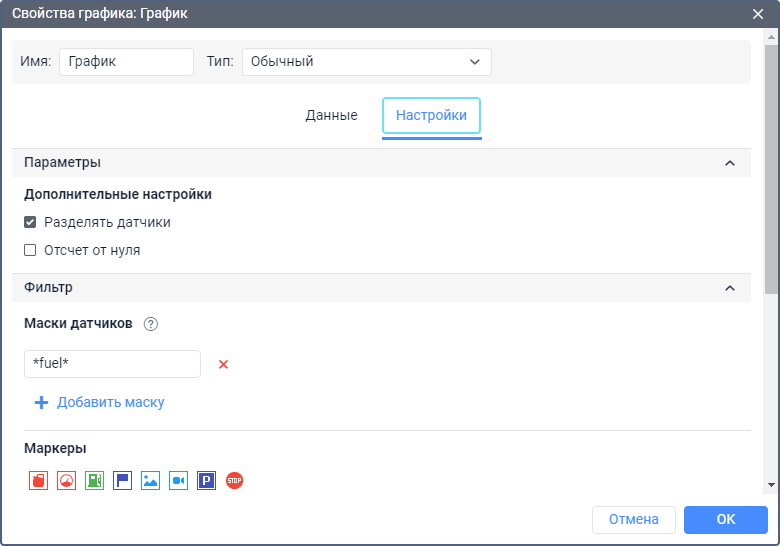The height and width of the screenshot is (546, 780).
Task: Select the image picture marker
Action: pyautogui.click(x=150, y=481)
